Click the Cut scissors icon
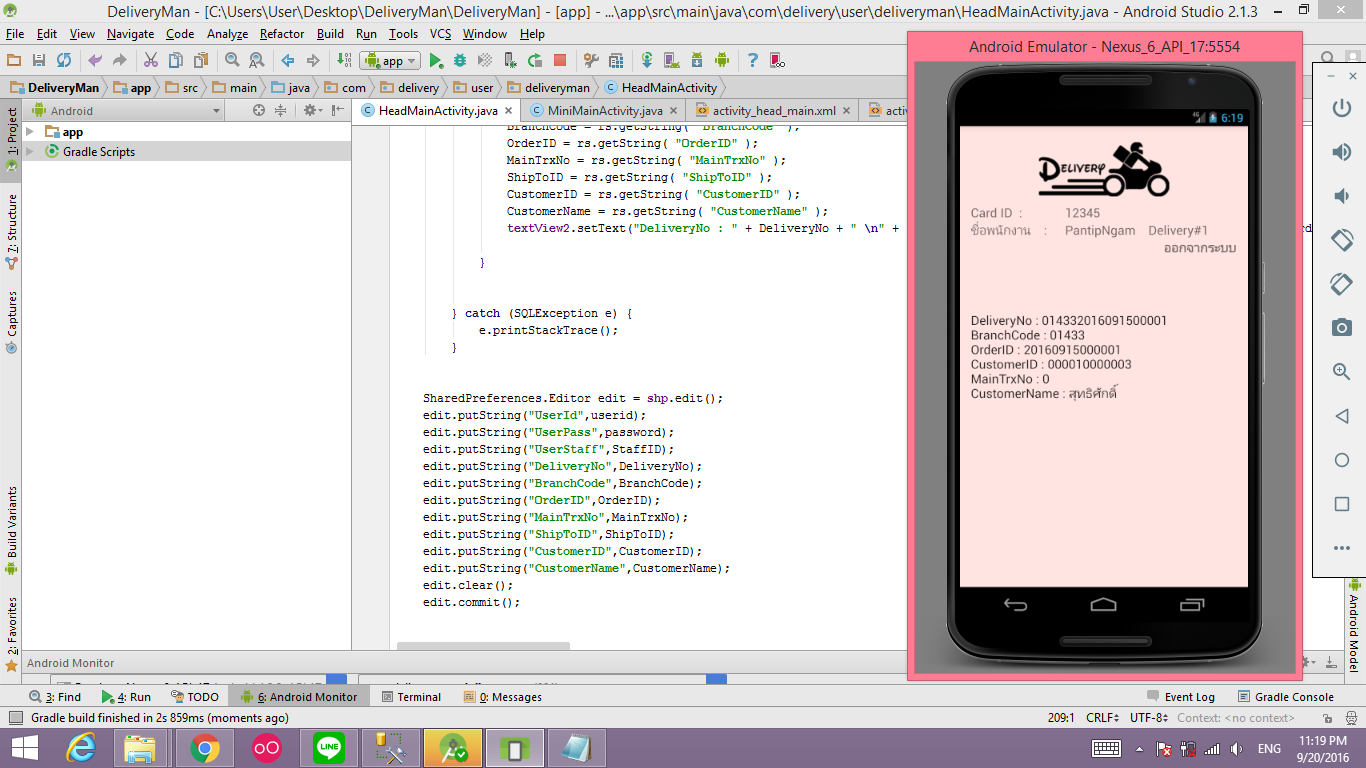 [151, 61]
